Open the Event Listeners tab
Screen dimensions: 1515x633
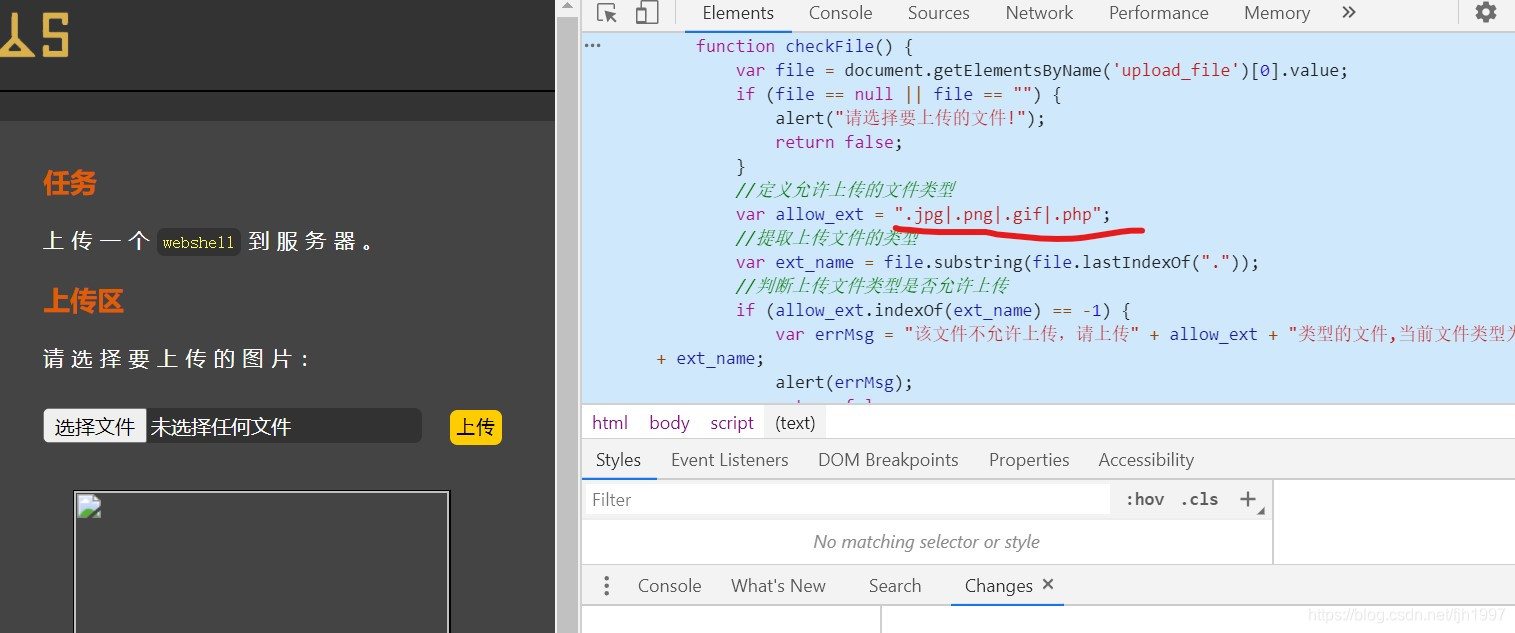point(729,460)
